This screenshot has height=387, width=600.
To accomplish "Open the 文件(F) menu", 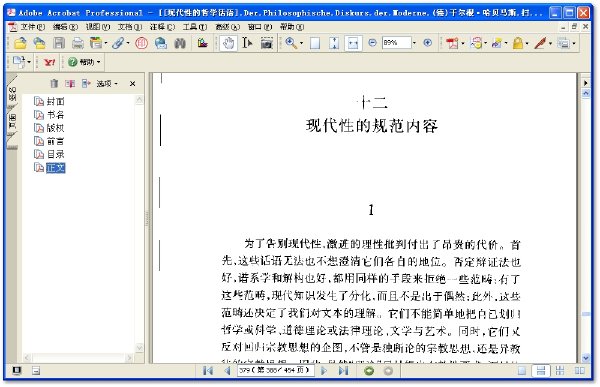I will [33, 27].
